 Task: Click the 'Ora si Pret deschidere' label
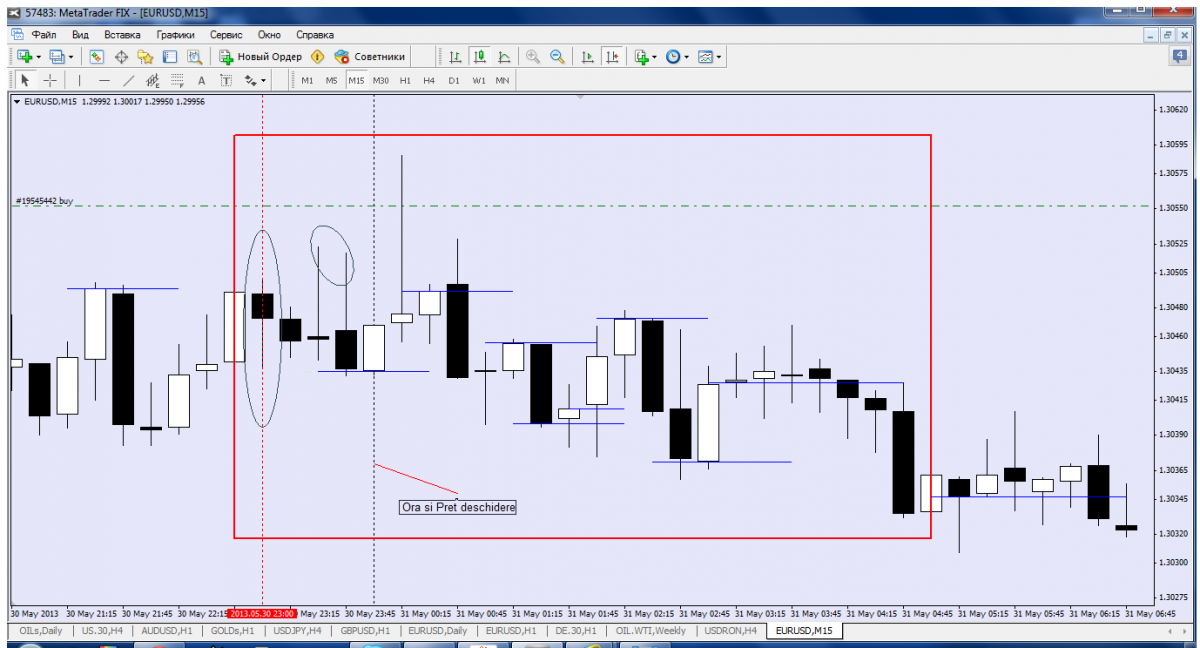458,507
